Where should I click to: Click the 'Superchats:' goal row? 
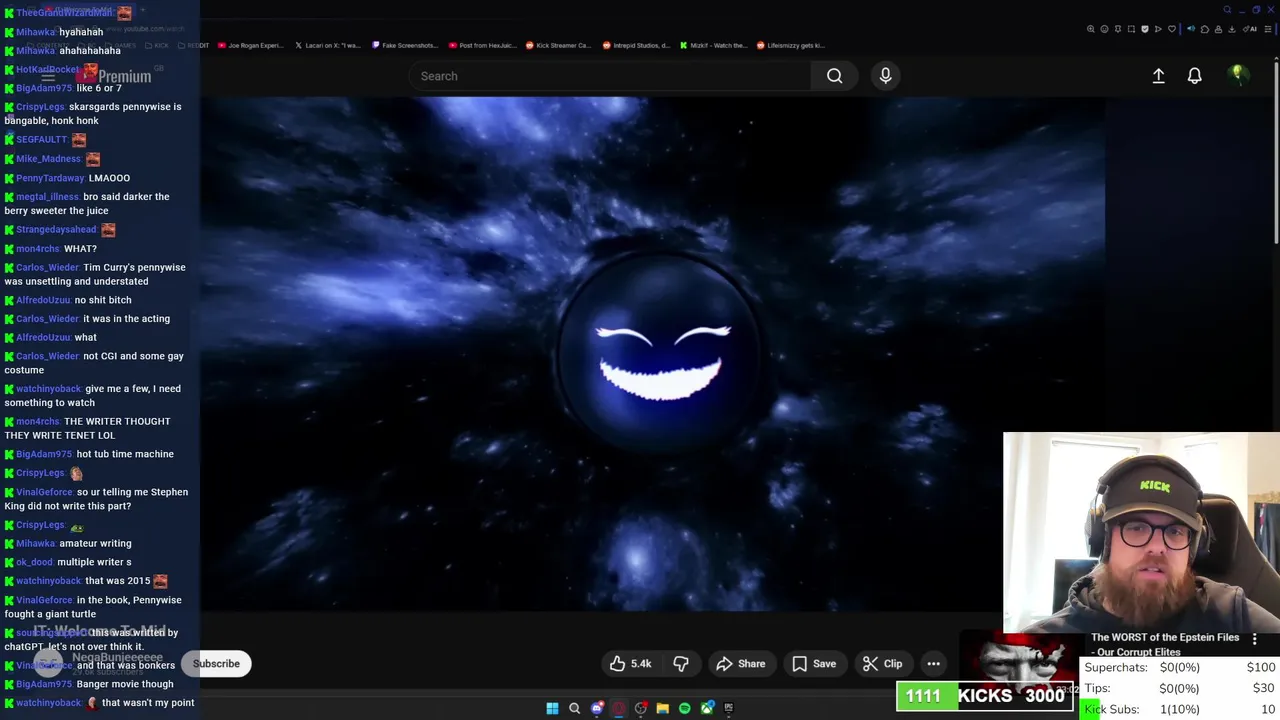point(1180,667)
